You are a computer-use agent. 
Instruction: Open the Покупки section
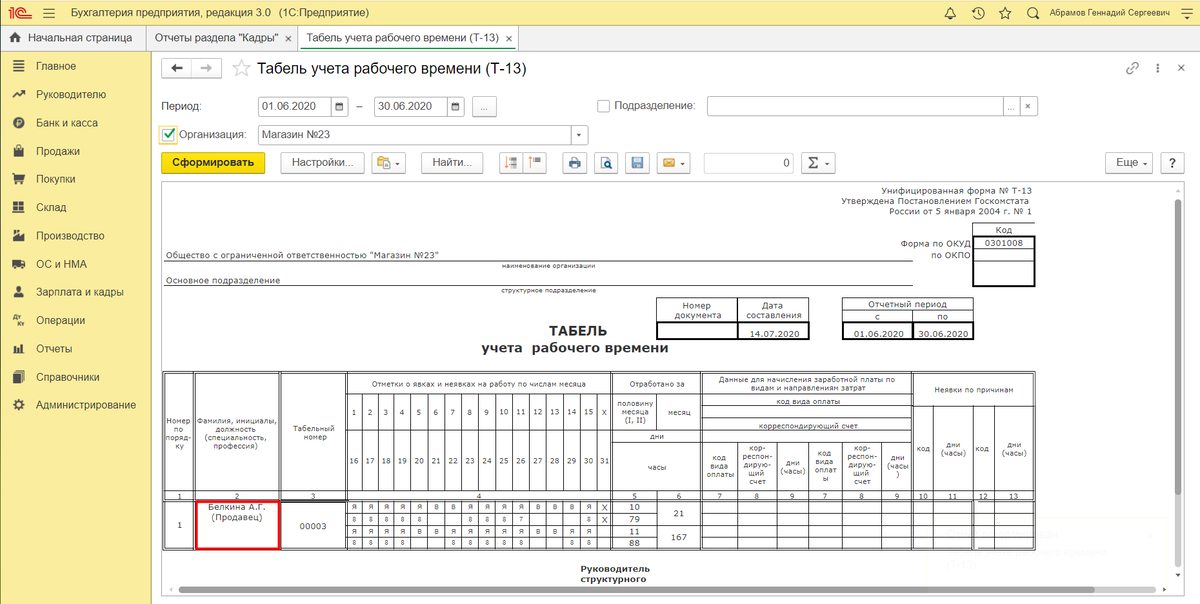[75, 179]
